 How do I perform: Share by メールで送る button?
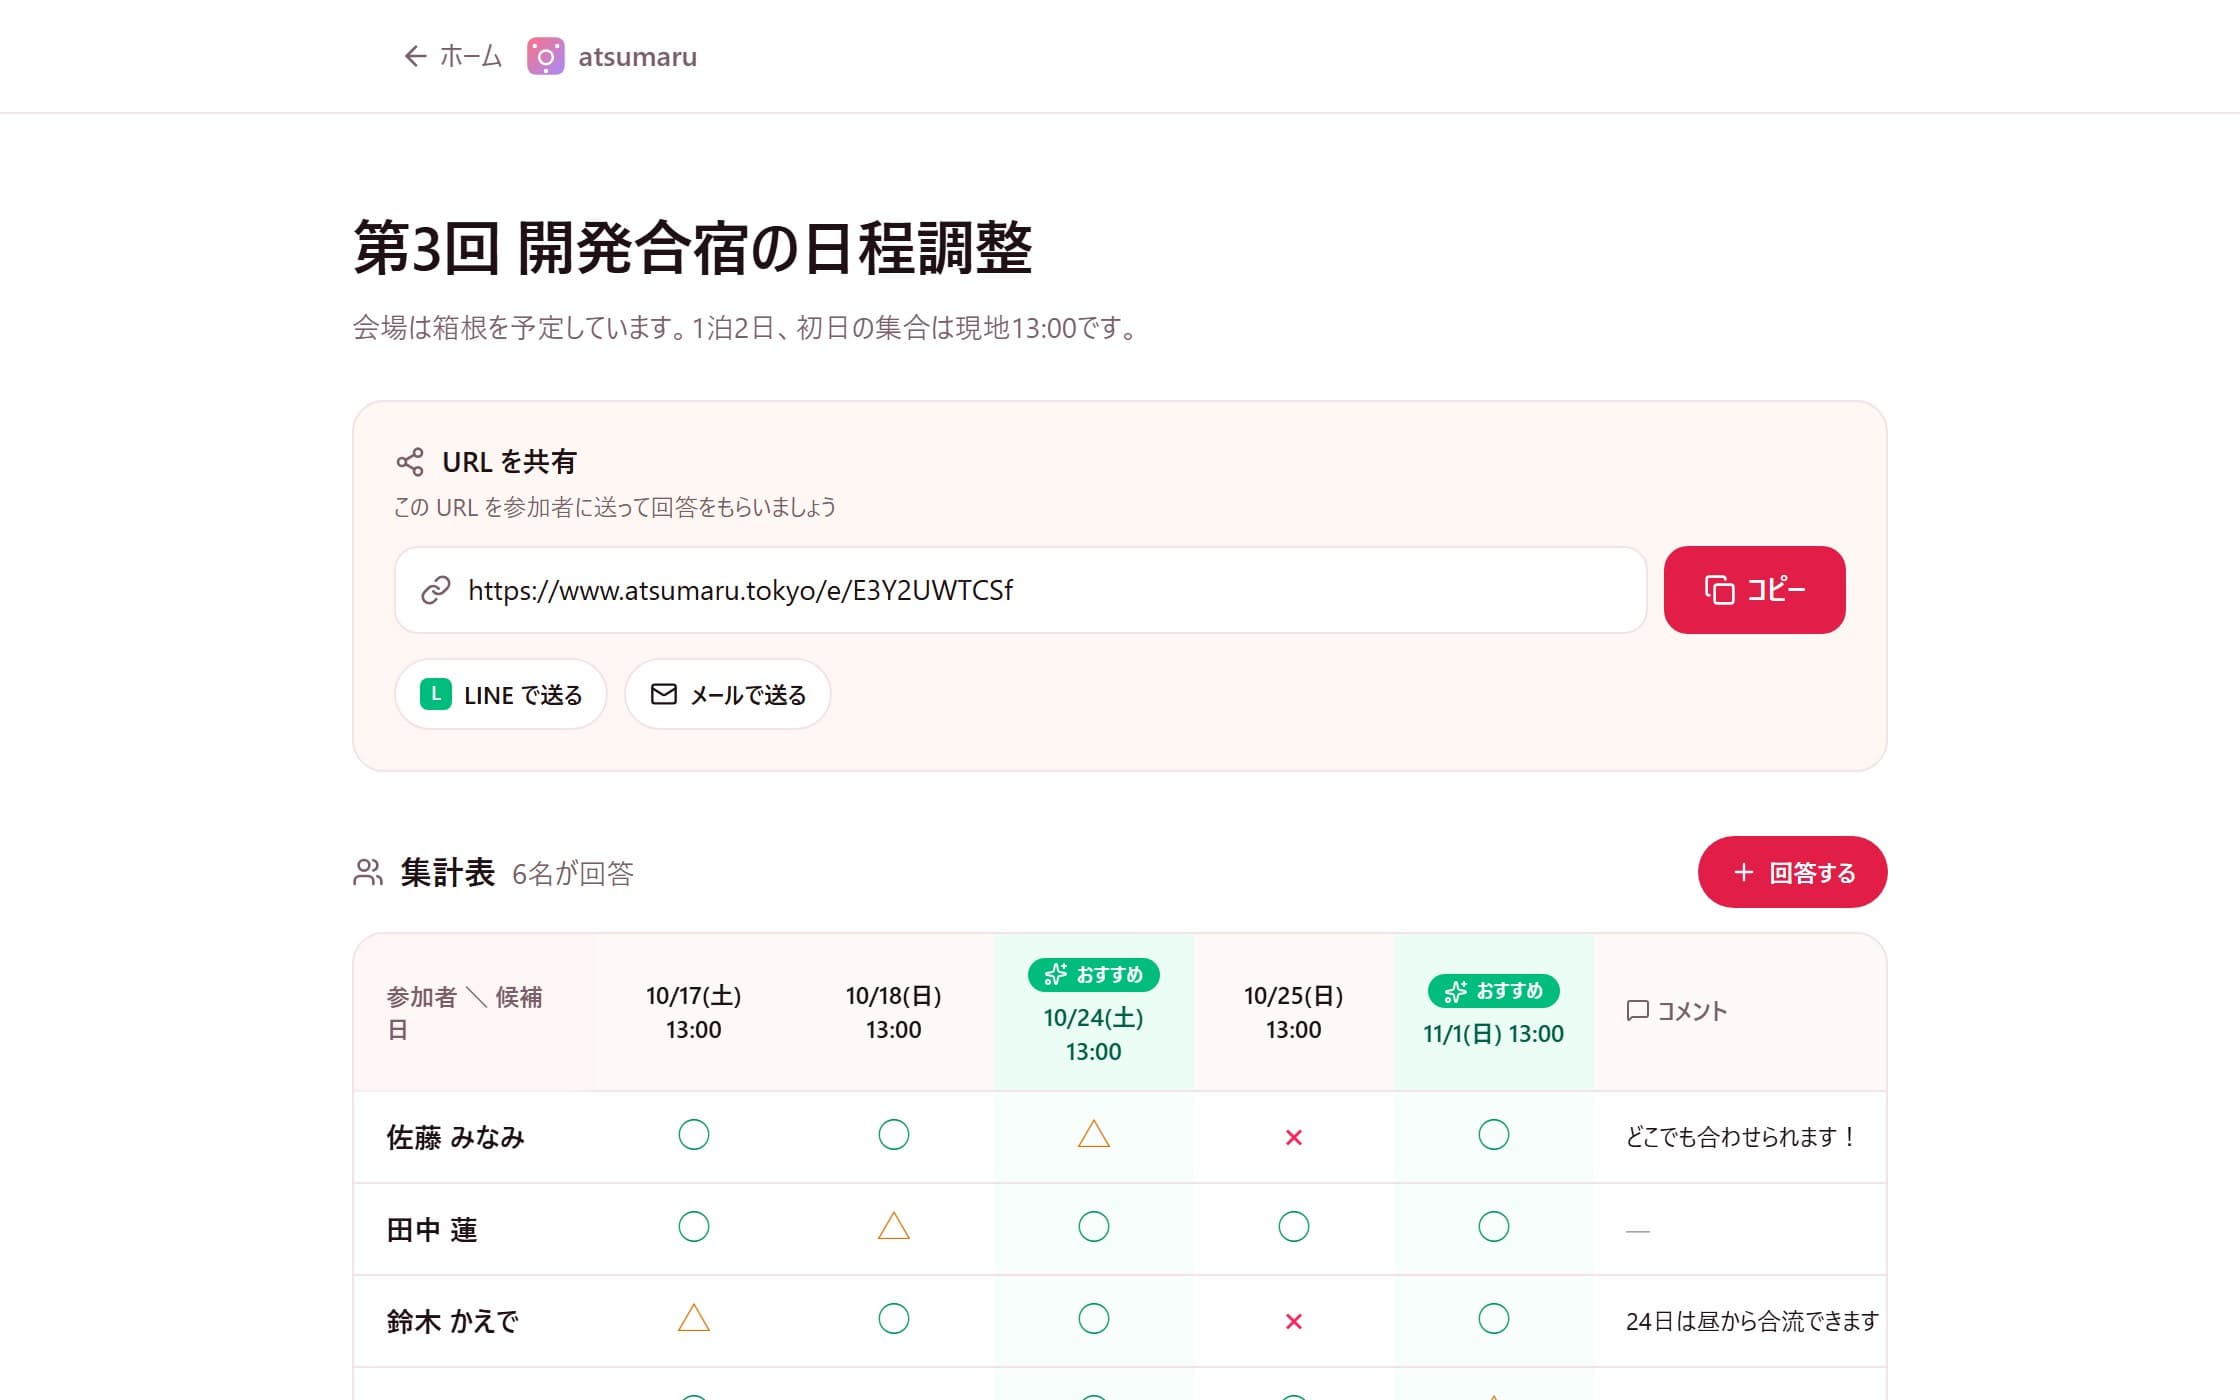tap(728, 694)
